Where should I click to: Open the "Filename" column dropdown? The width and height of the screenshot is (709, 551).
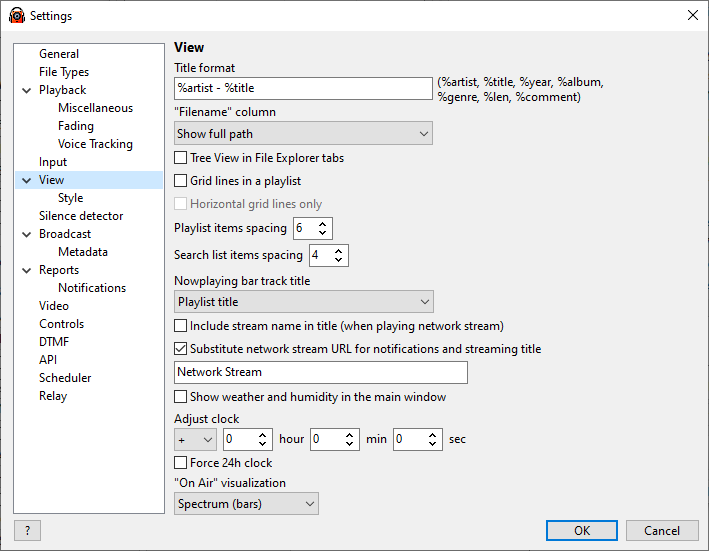point(303,133)
